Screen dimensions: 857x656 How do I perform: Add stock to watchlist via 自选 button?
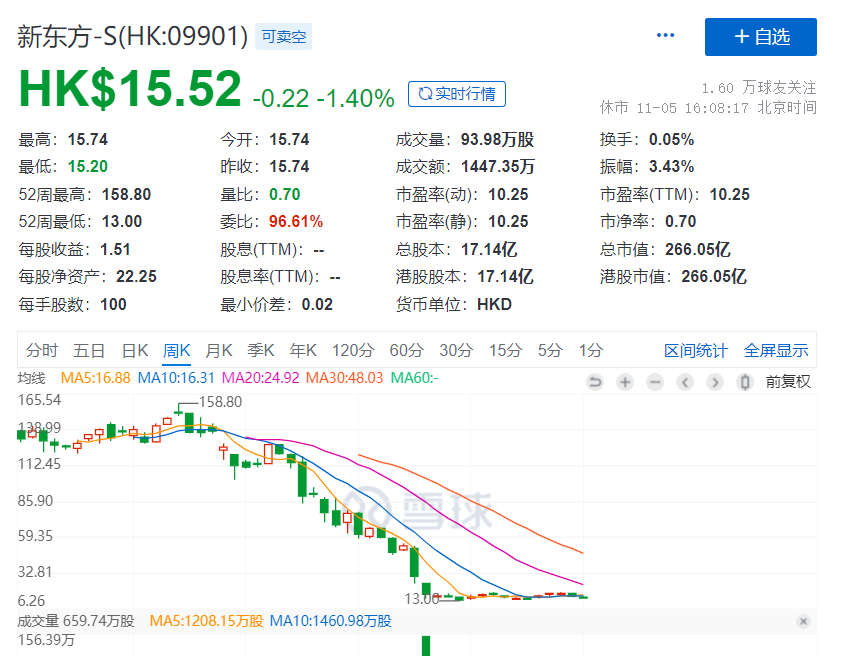[x=761, y=38]
